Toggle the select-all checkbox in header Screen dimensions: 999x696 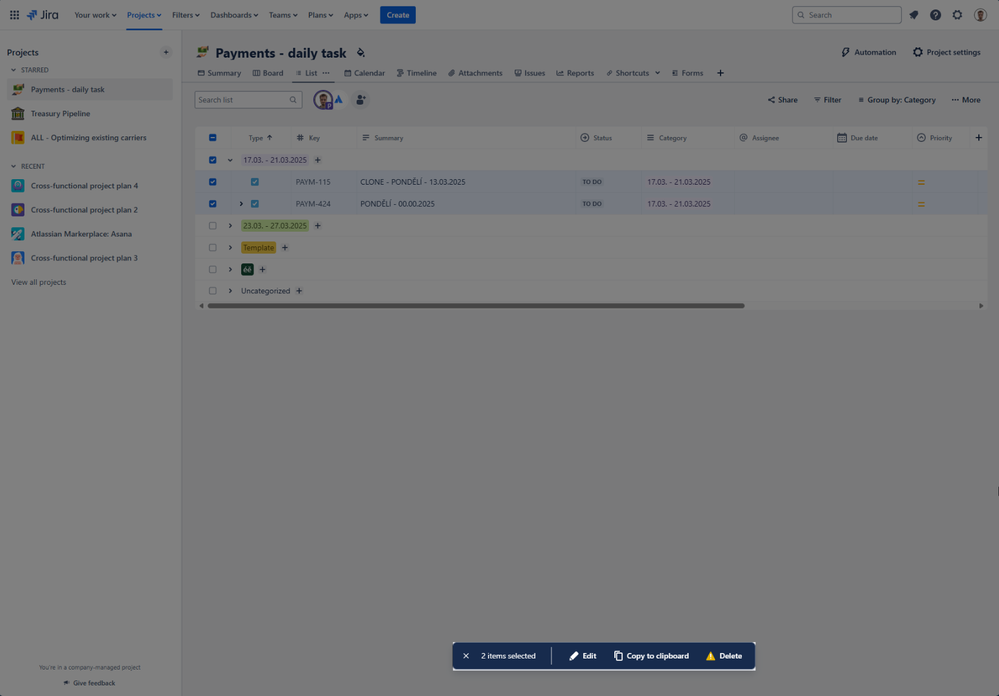(x=213, y=138)
